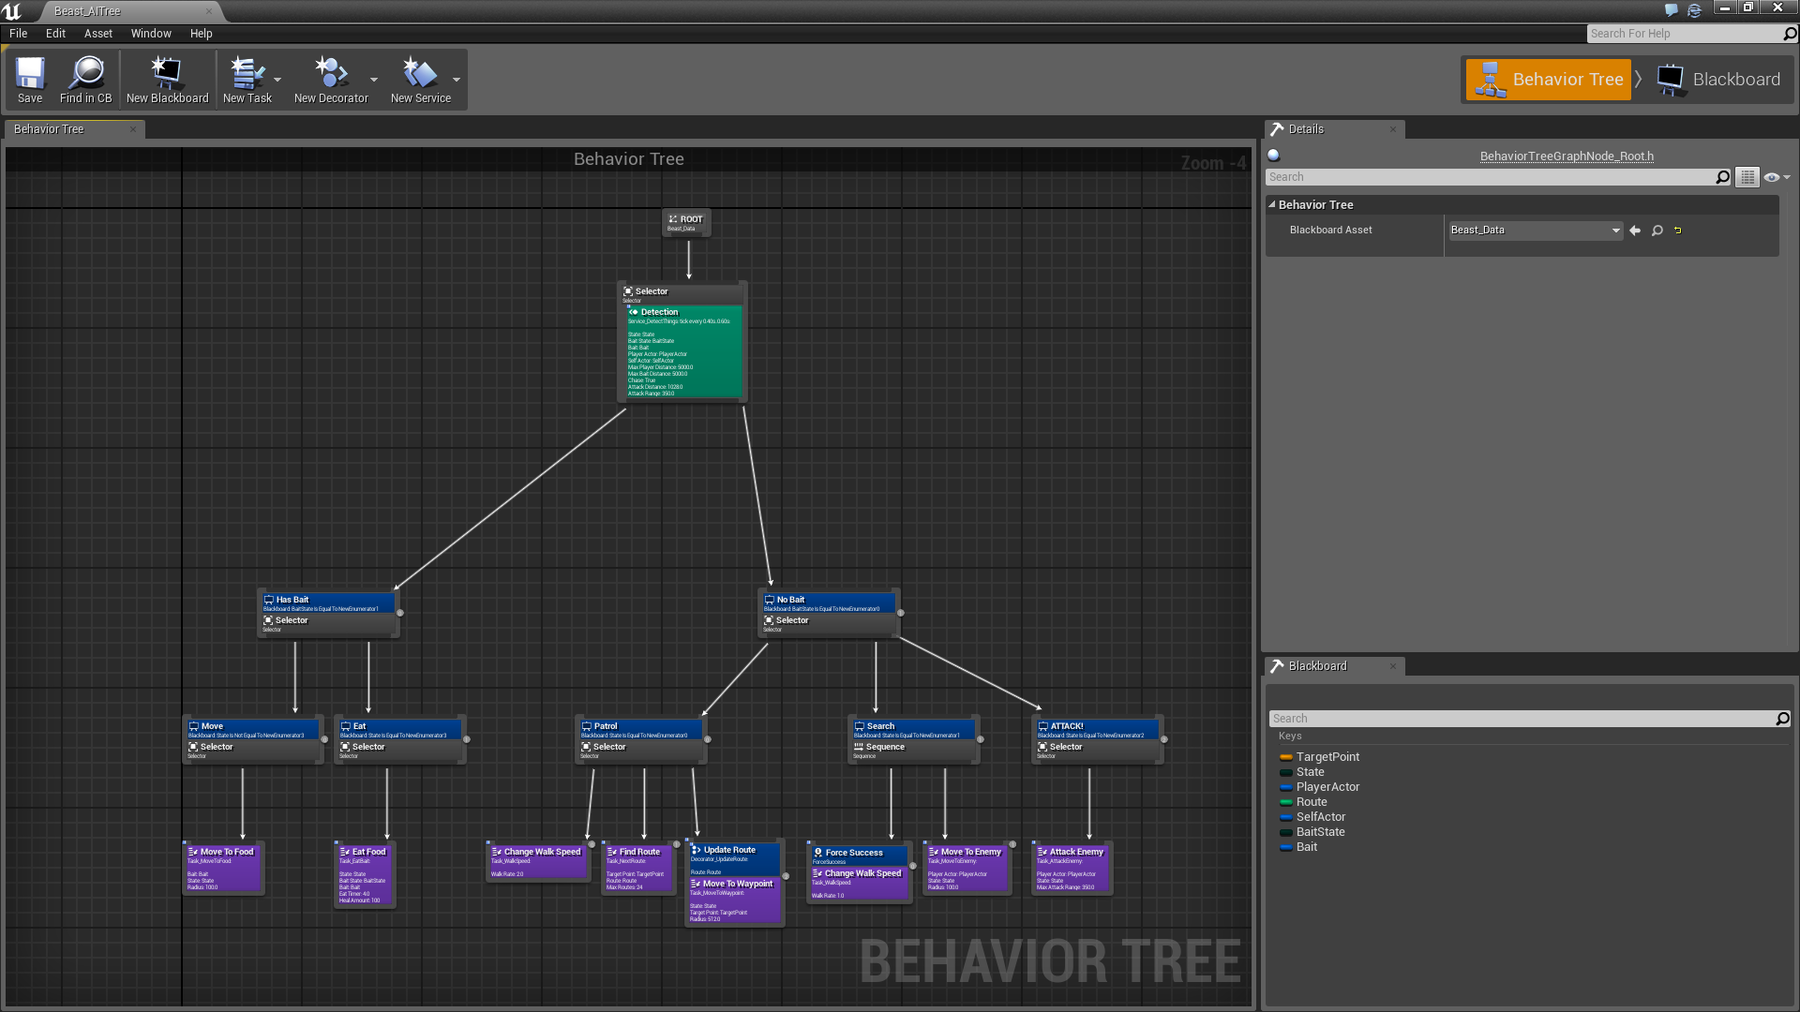1800x1012 pixels.
Task: Open New Task dropdown arrow
Action: click(278, 80)
